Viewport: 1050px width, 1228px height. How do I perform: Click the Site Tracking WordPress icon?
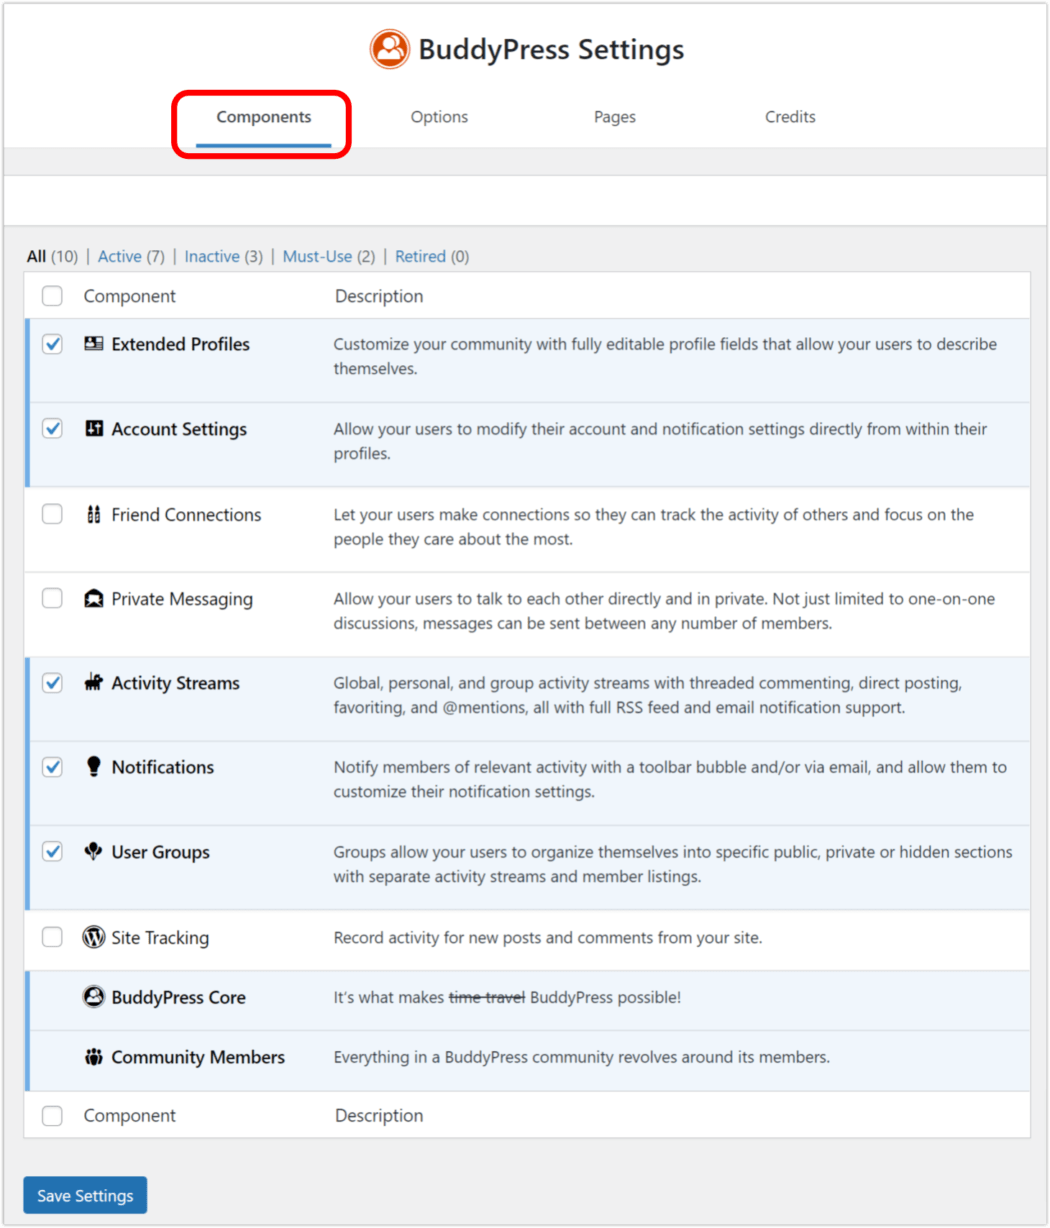click(94, 938)
